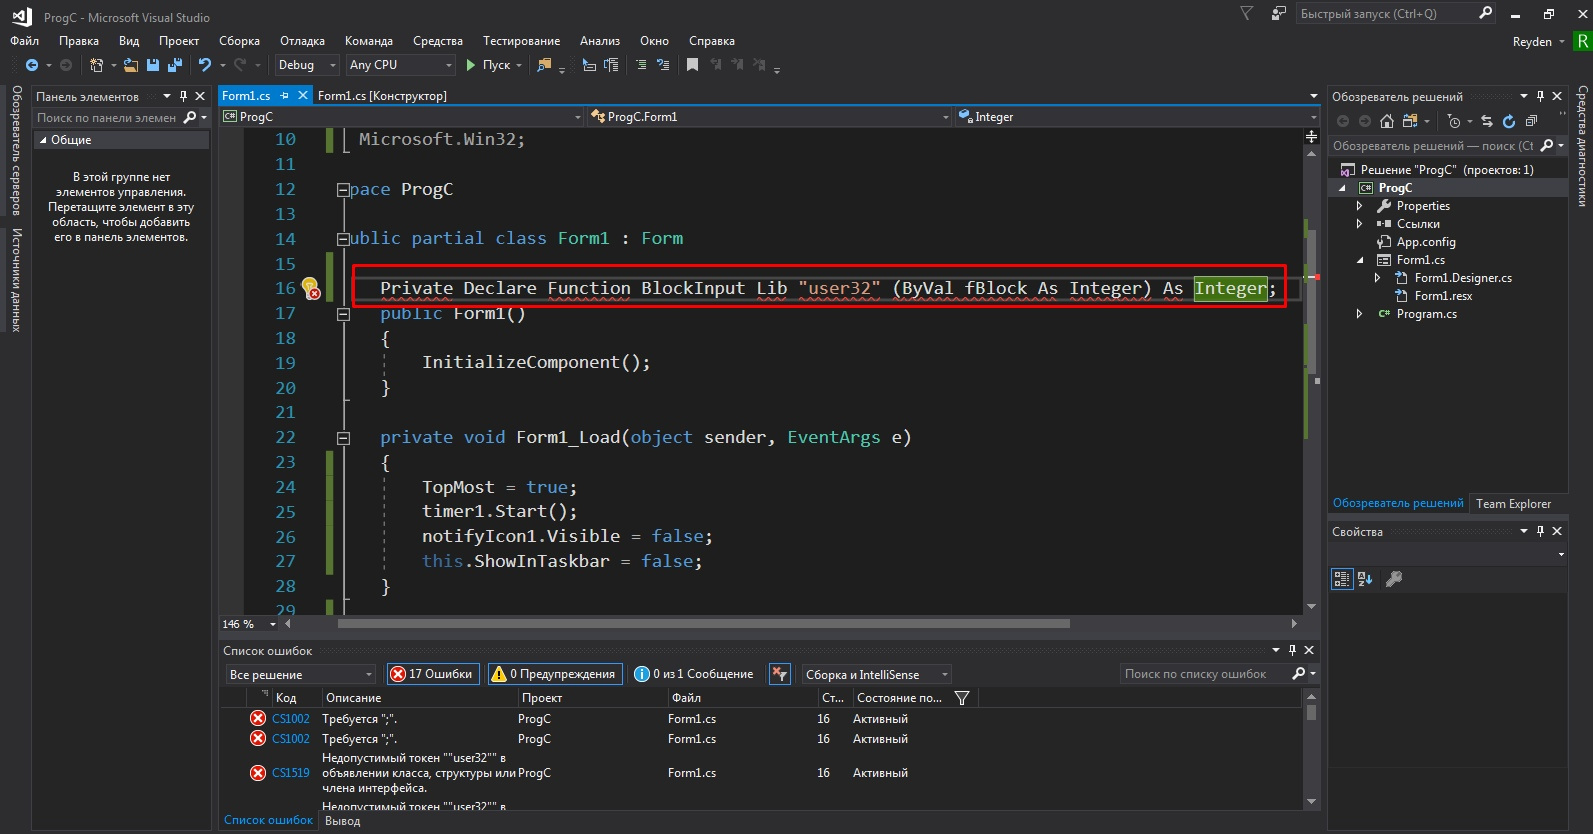Click the Save All icon
Screen dimensions: 1593x834
175,65
